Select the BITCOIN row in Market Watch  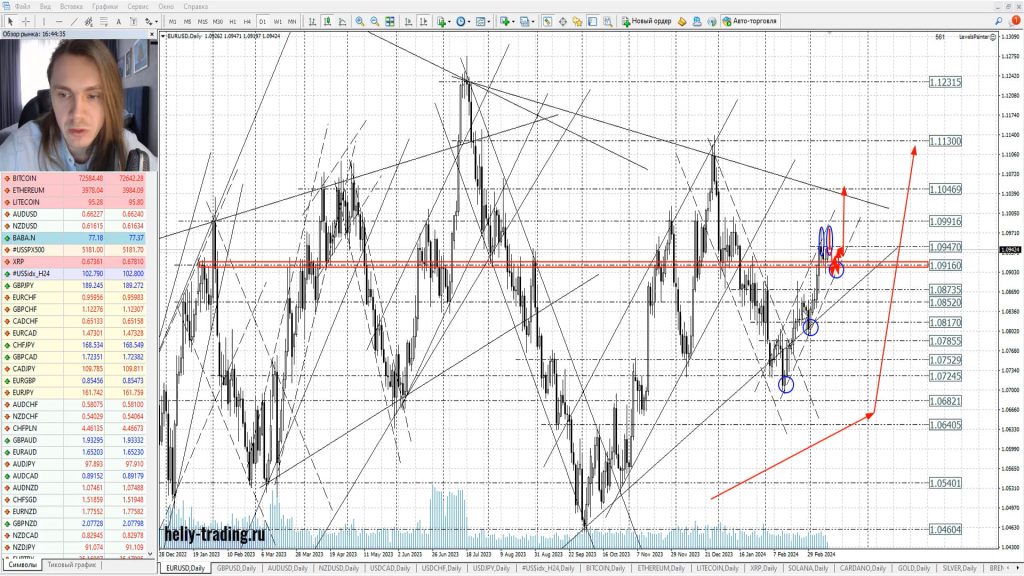(x=30, y=178)
